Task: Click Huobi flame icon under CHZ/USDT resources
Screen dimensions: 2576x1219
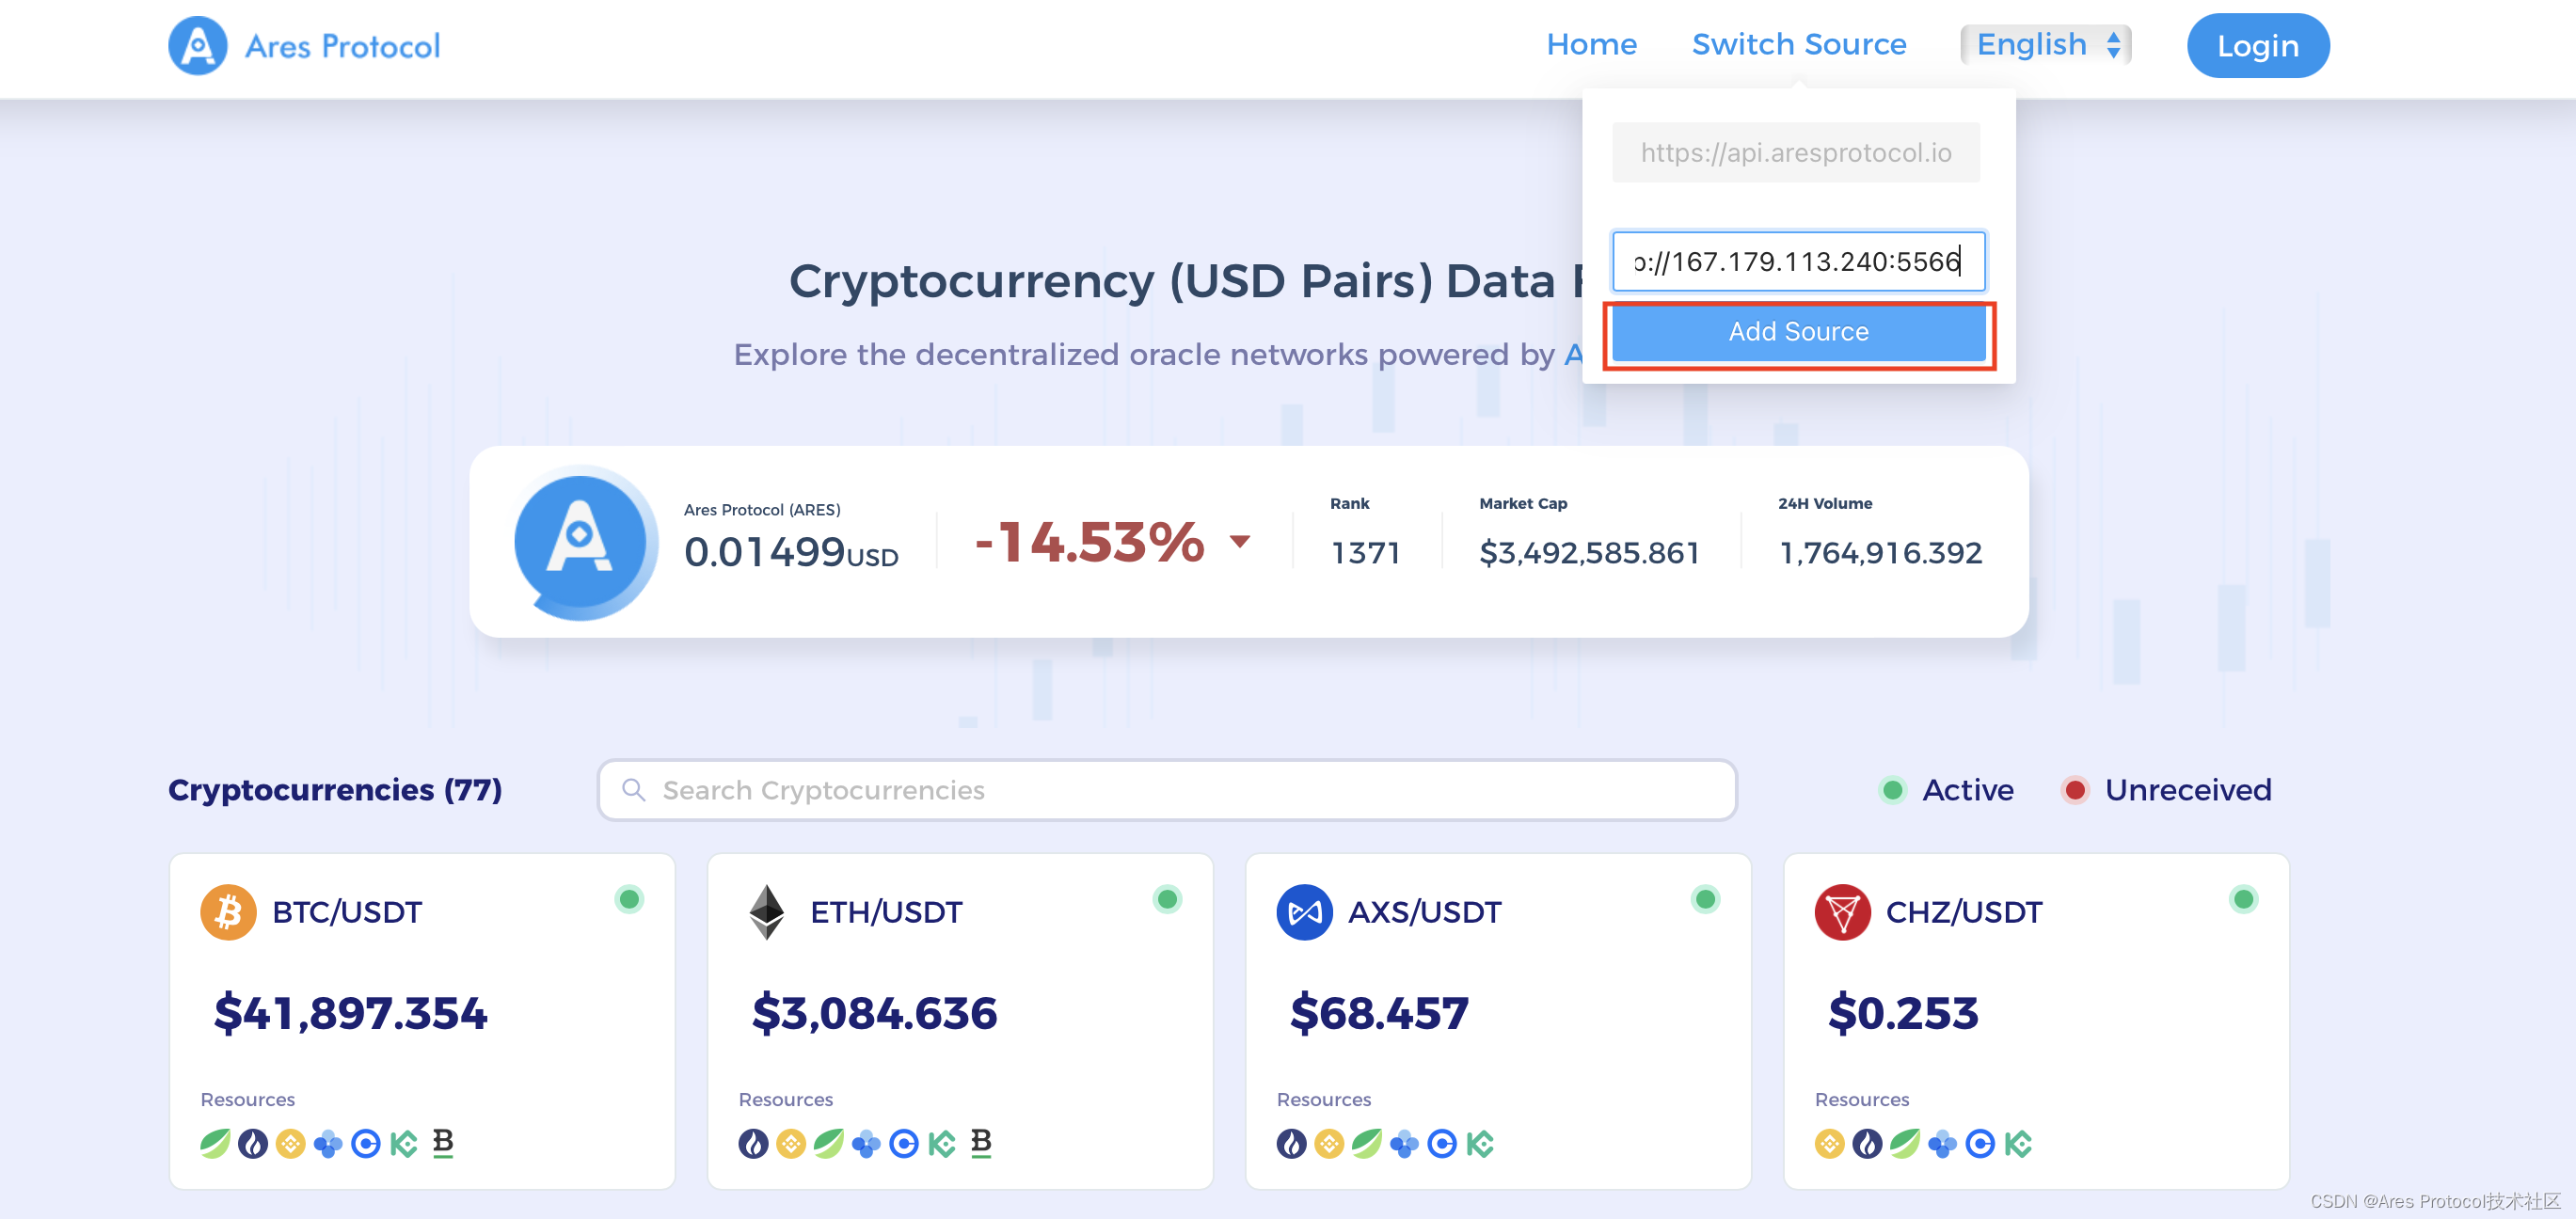Action: (1867, 1143)
